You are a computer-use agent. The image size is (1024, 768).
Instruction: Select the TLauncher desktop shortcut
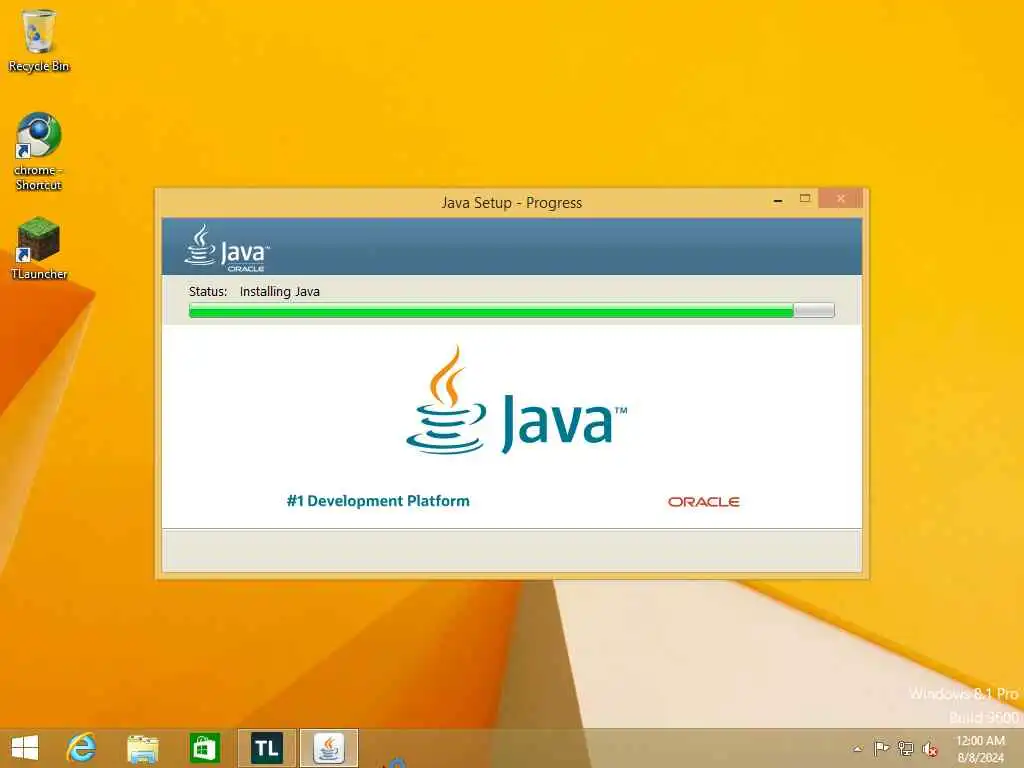pos(39,249)
